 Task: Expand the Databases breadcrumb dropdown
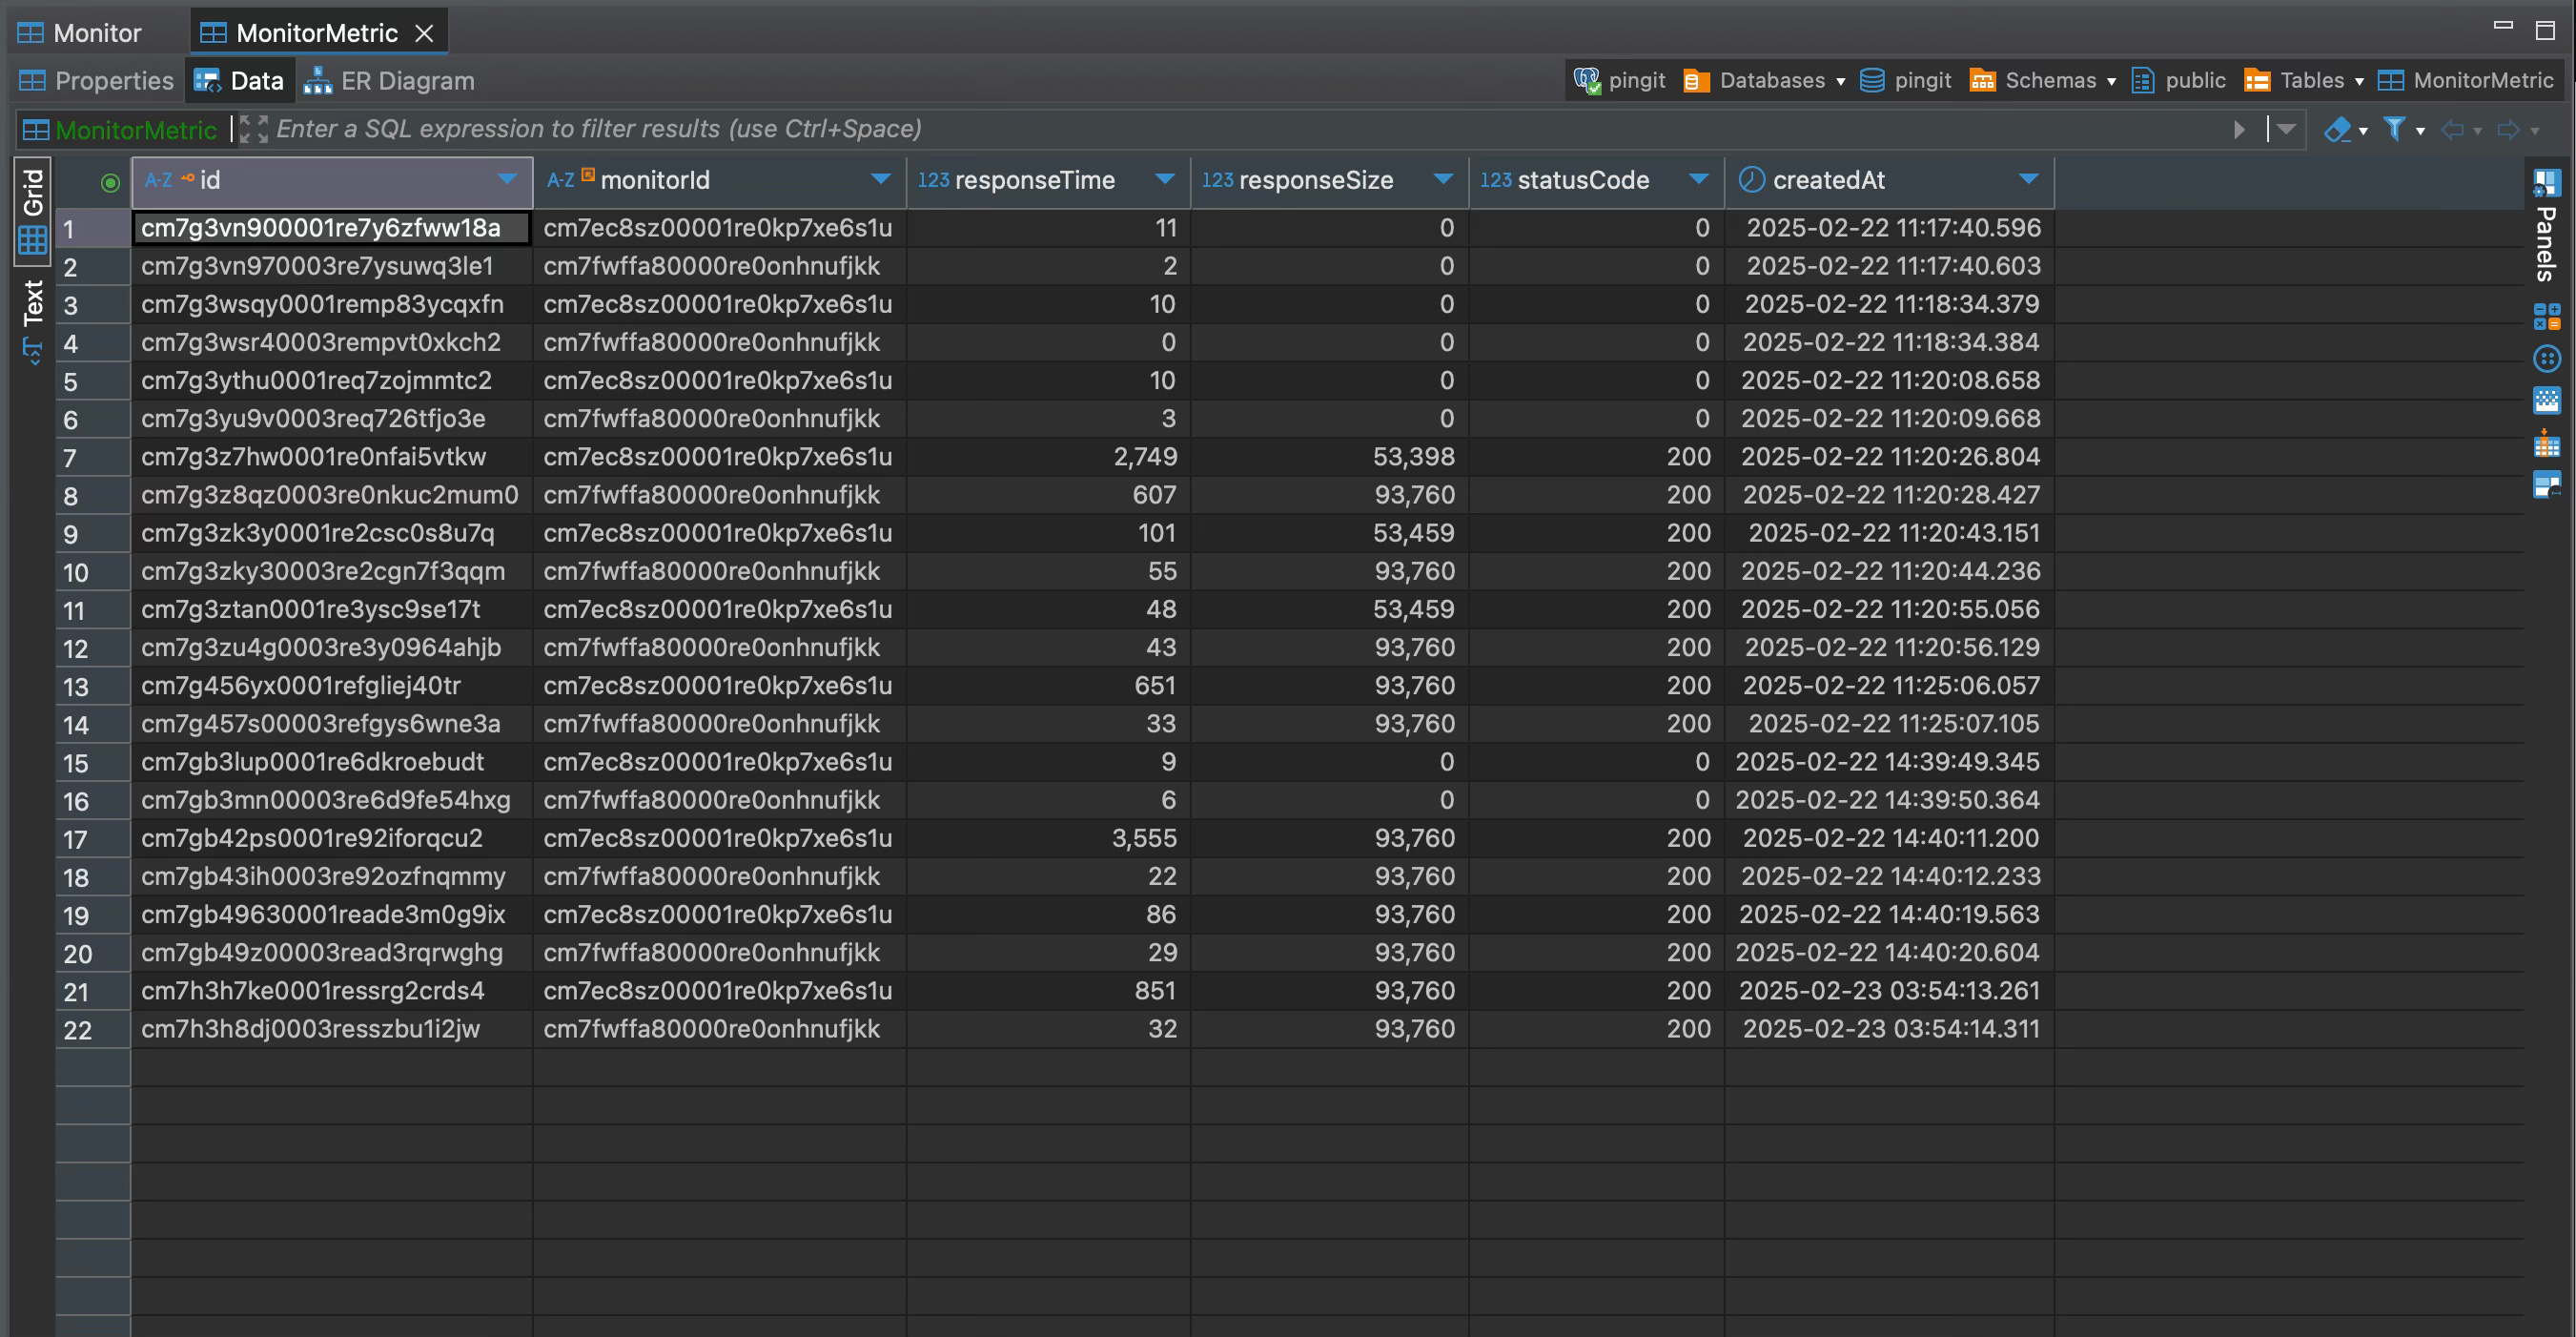[x=1840, y=82]
